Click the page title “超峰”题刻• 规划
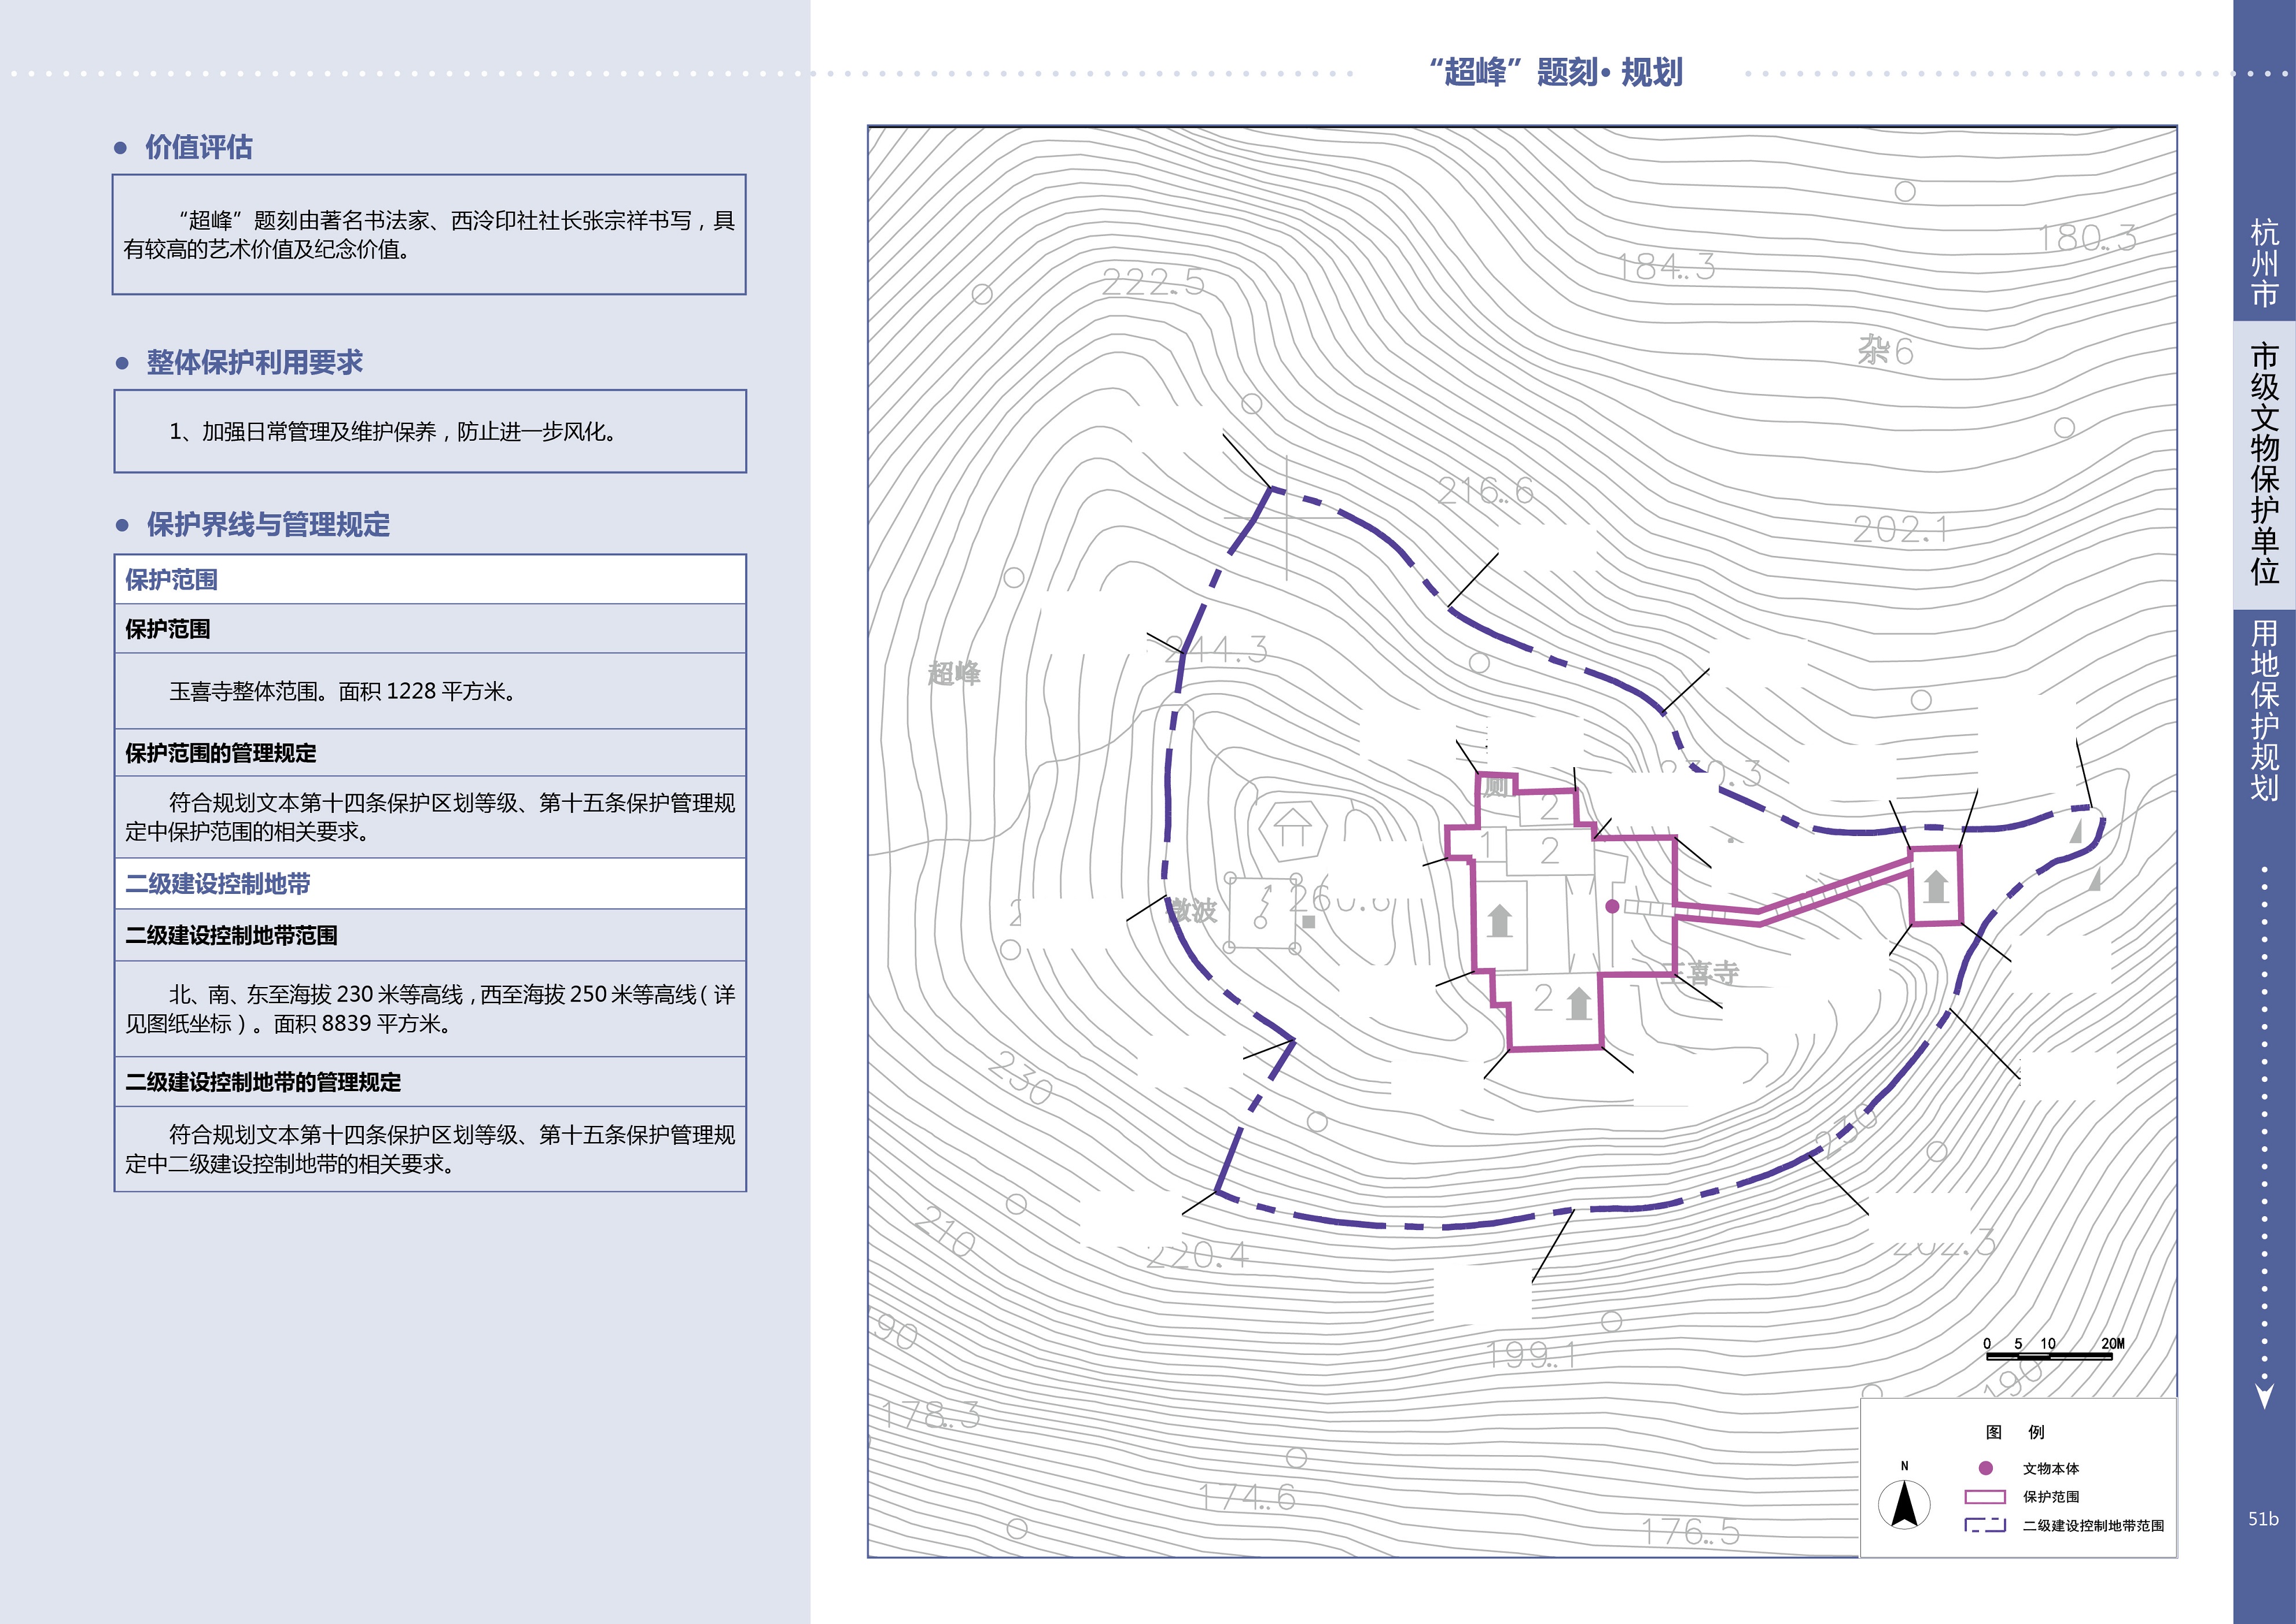 pyautogui.click(x=1556, y=72)
